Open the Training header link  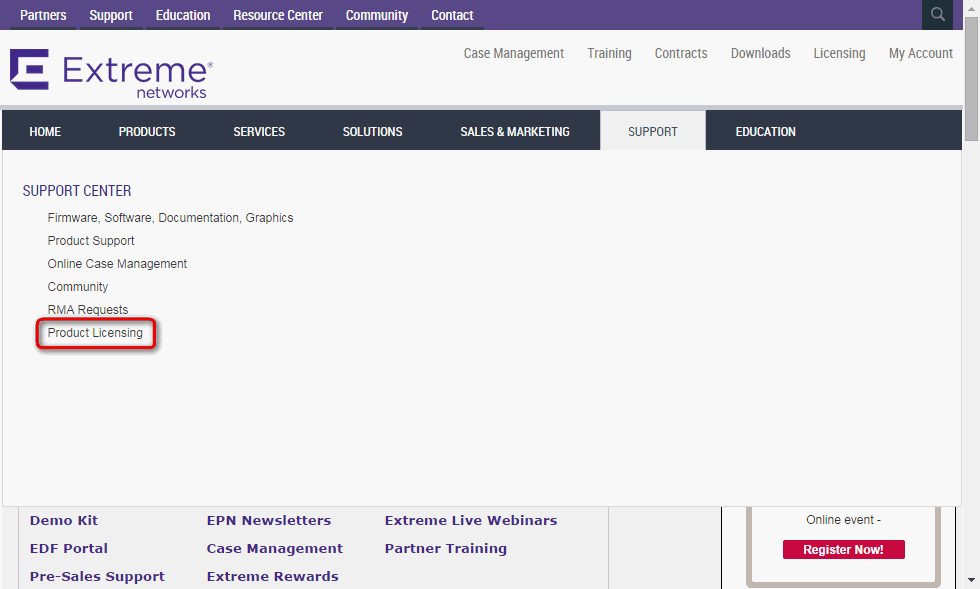point(609,53)
